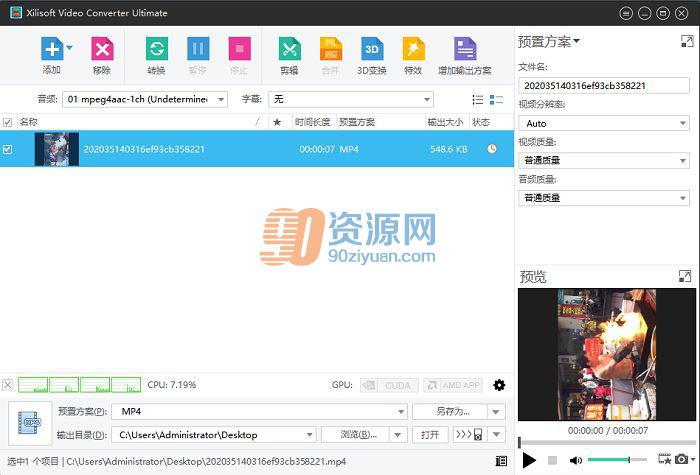Screen dimensions: 700x475
Task: Open the video quality (视频质量) dropdown
Action: 604,160
